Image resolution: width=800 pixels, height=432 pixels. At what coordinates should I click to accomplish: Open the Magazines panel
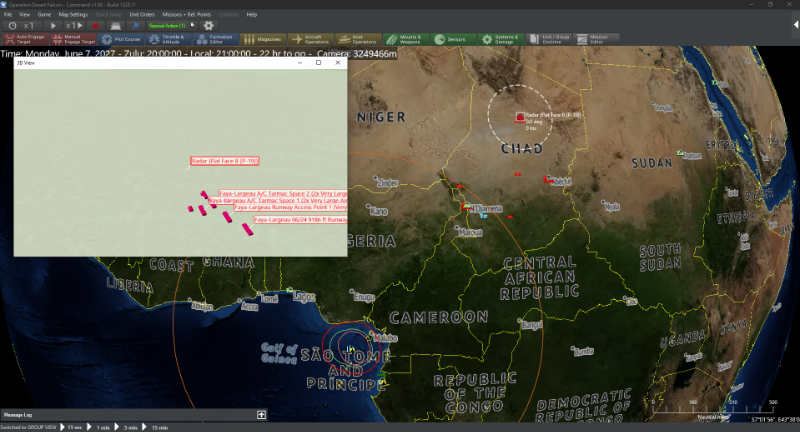pos(263,39)
